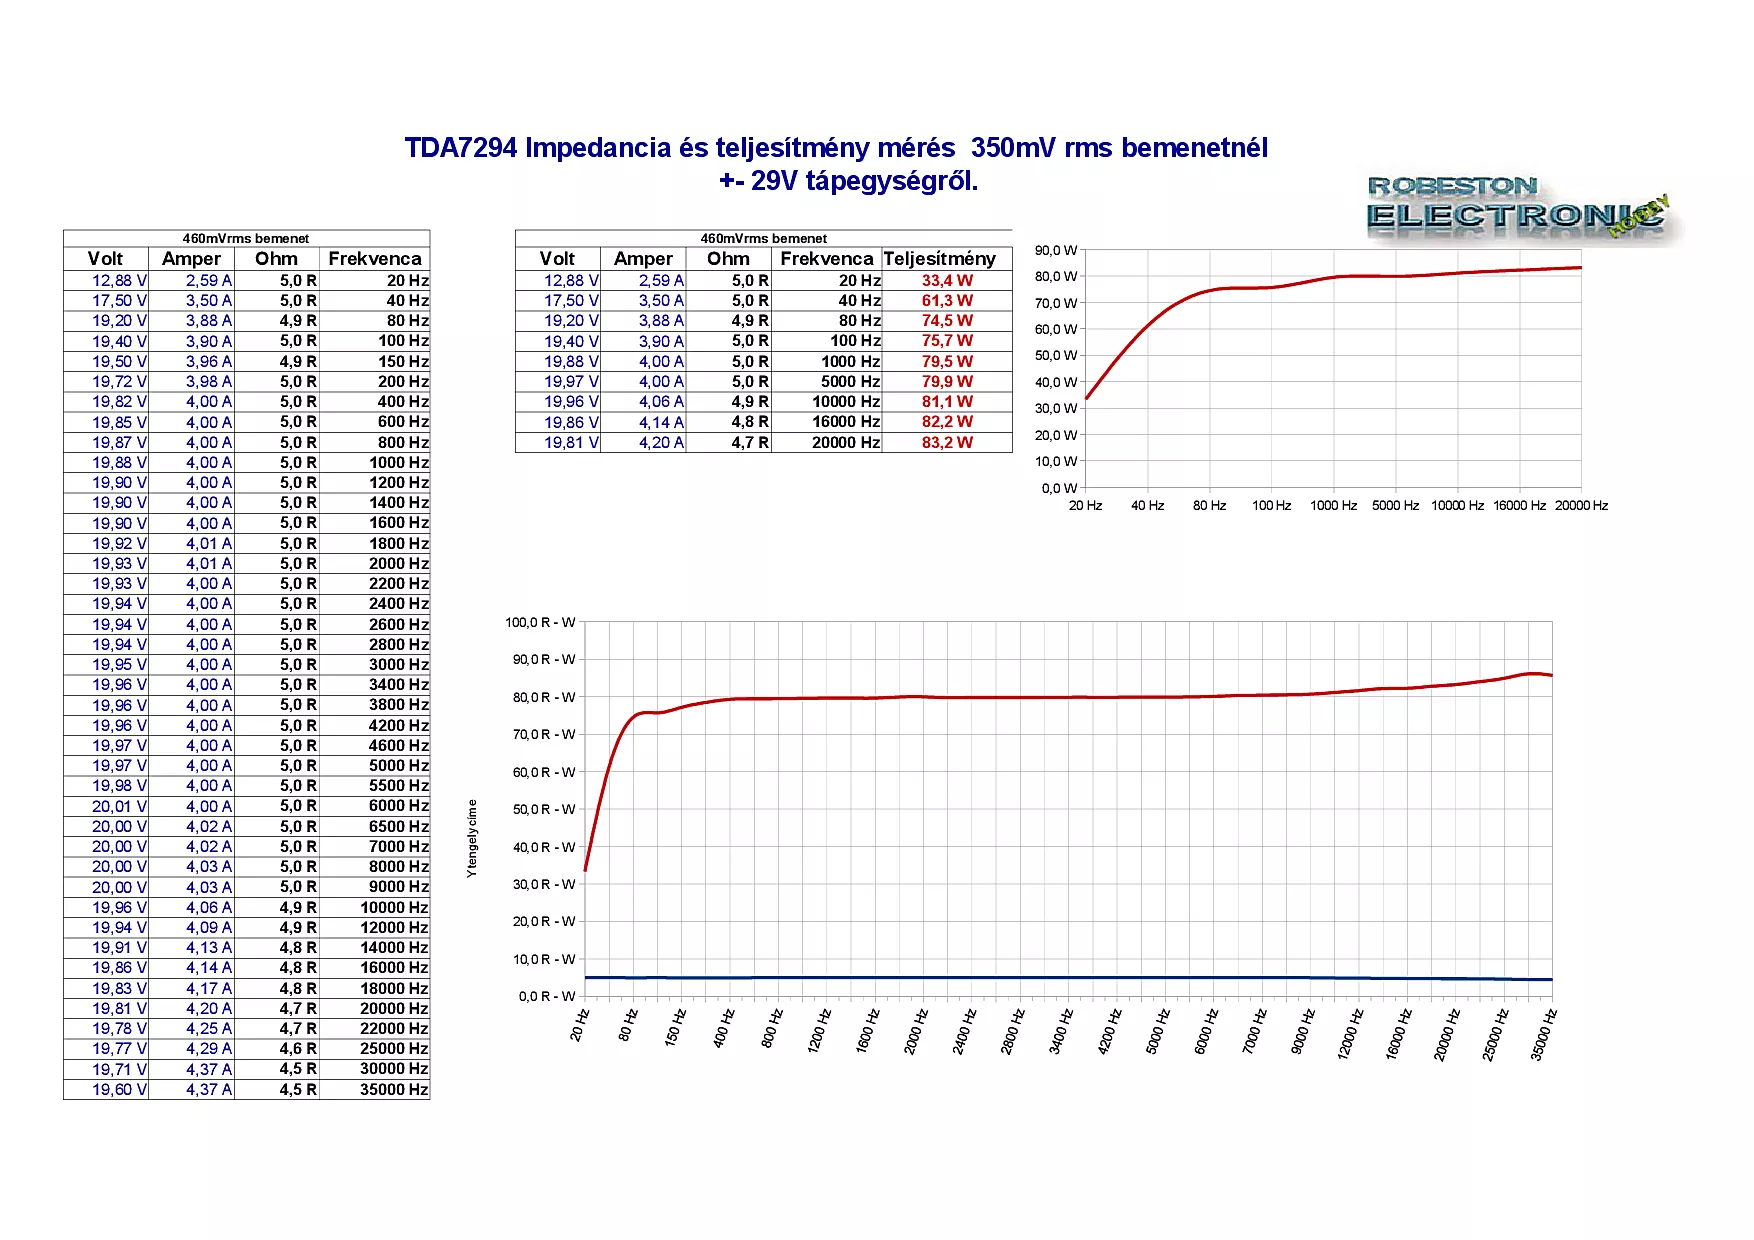This screenshot has width=1754, height=1240.
Task: Select the '50,0 R - W' axis label
Action: click(x=544, y=809)
